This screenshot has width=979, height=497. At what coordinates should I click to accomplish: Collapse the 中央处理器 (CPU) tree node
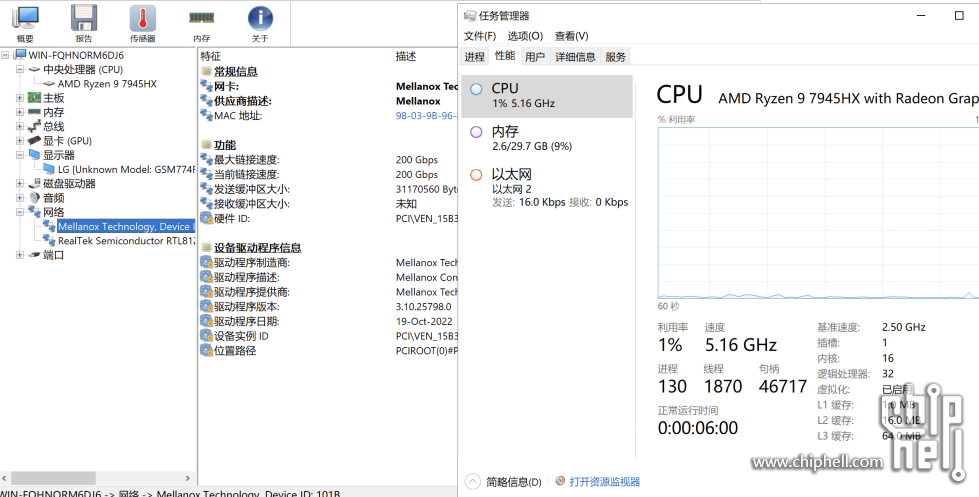point(20,70)
